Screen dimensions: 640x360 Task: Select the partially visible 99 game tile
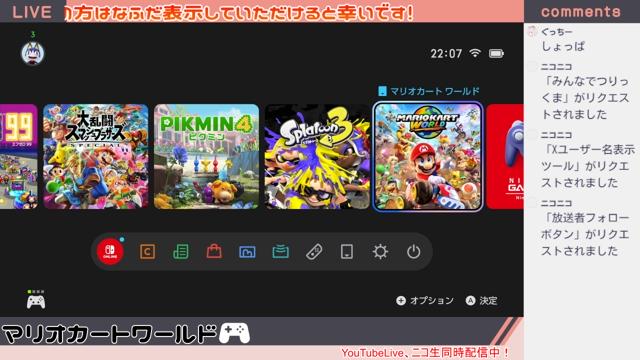coord(19,157)
